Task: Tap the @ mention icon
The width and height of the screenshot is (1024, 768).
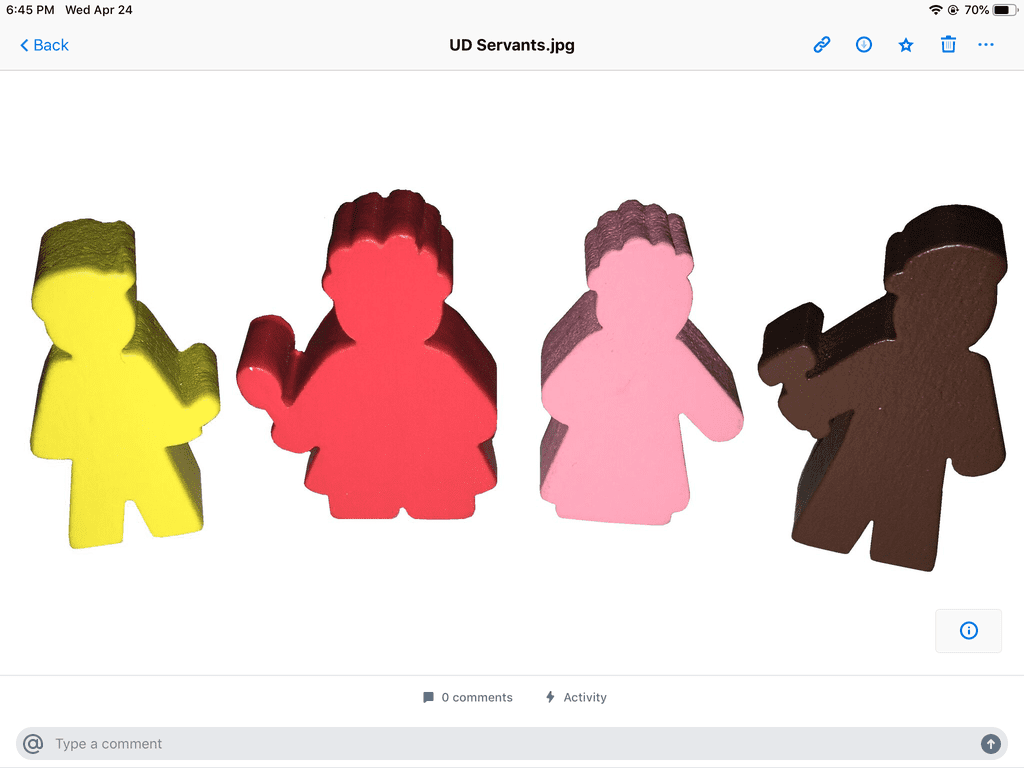Action: click(x=33, y=744)
